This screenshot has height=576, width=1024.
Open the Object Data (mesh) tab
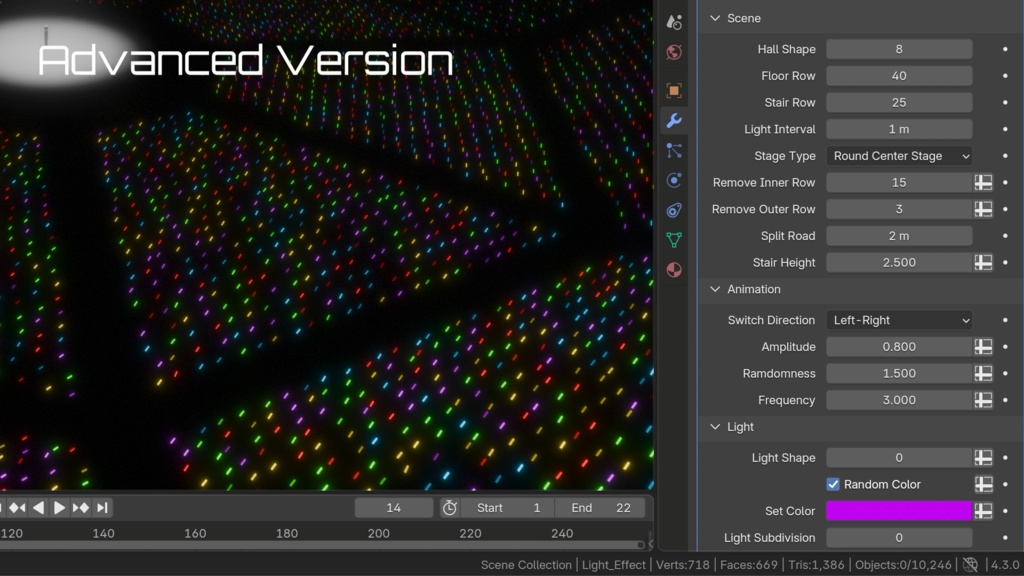(x=674, y=240)
